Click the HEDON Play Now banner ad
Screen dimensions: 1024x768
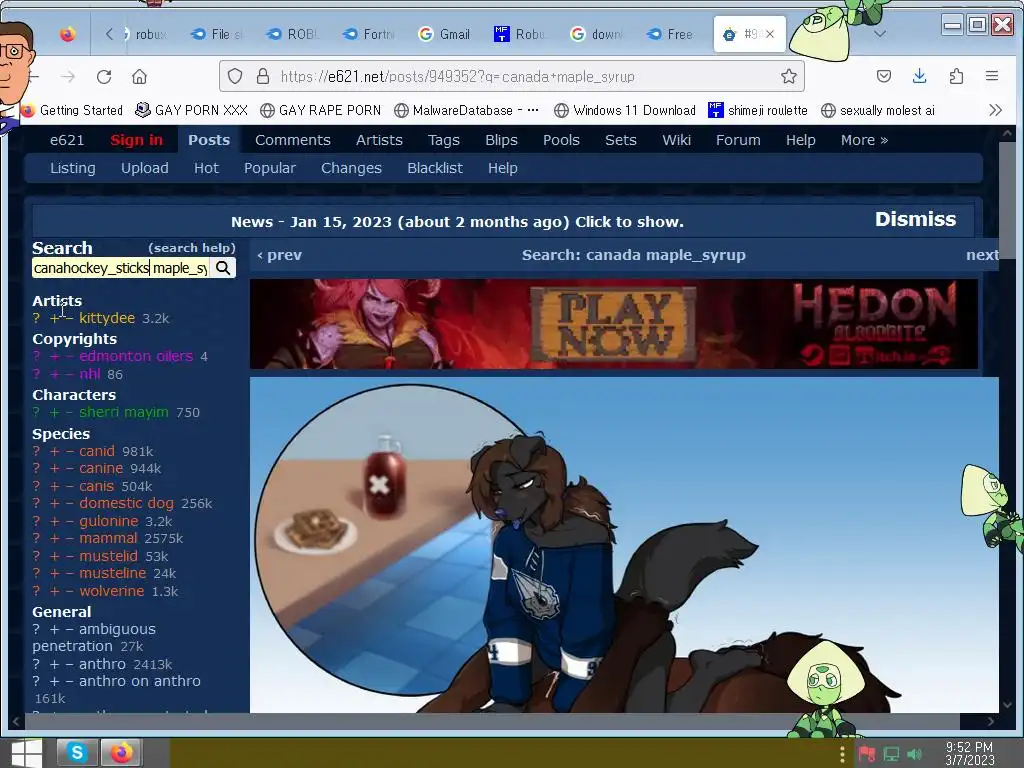(x=614, y=324)
